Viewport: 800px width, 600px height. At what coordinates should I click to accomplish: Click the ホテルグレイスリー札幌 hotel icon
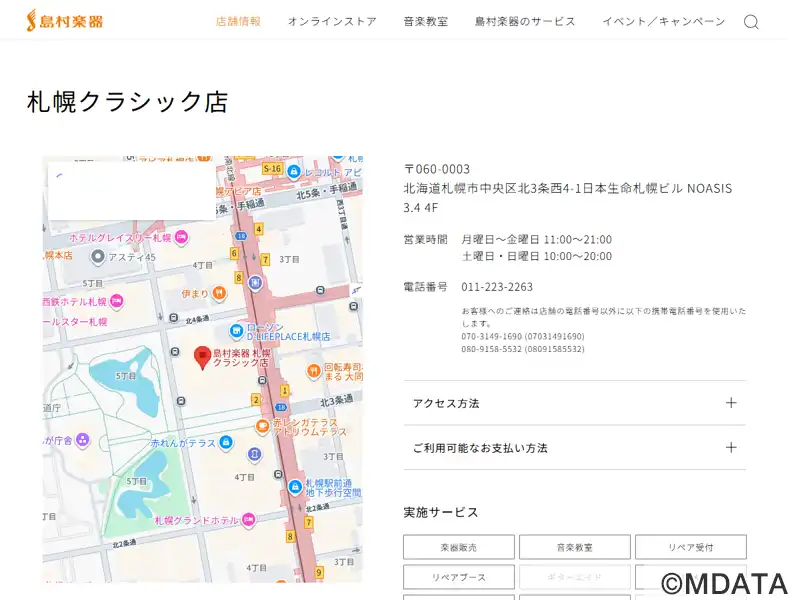tap(183, 238)
